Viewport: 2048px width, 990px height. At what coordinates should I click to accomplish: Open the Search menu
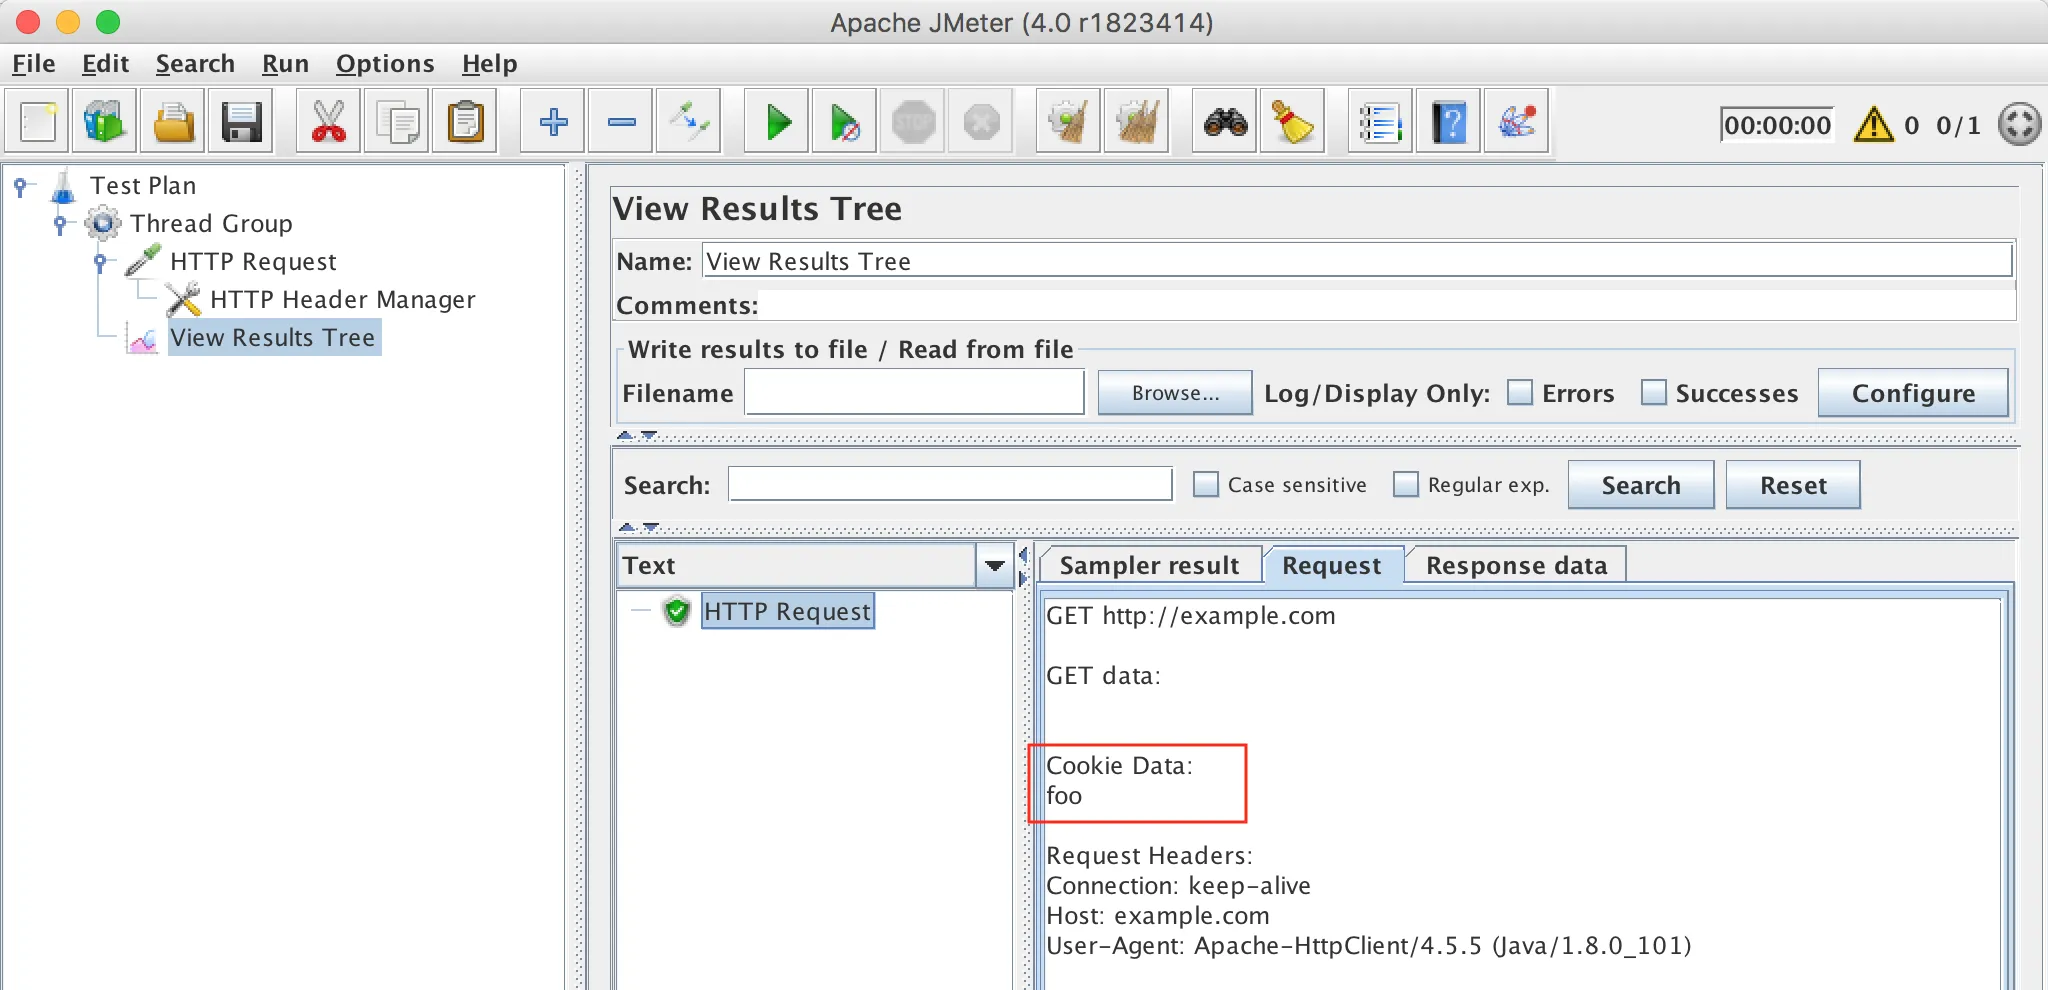(195, 64)
